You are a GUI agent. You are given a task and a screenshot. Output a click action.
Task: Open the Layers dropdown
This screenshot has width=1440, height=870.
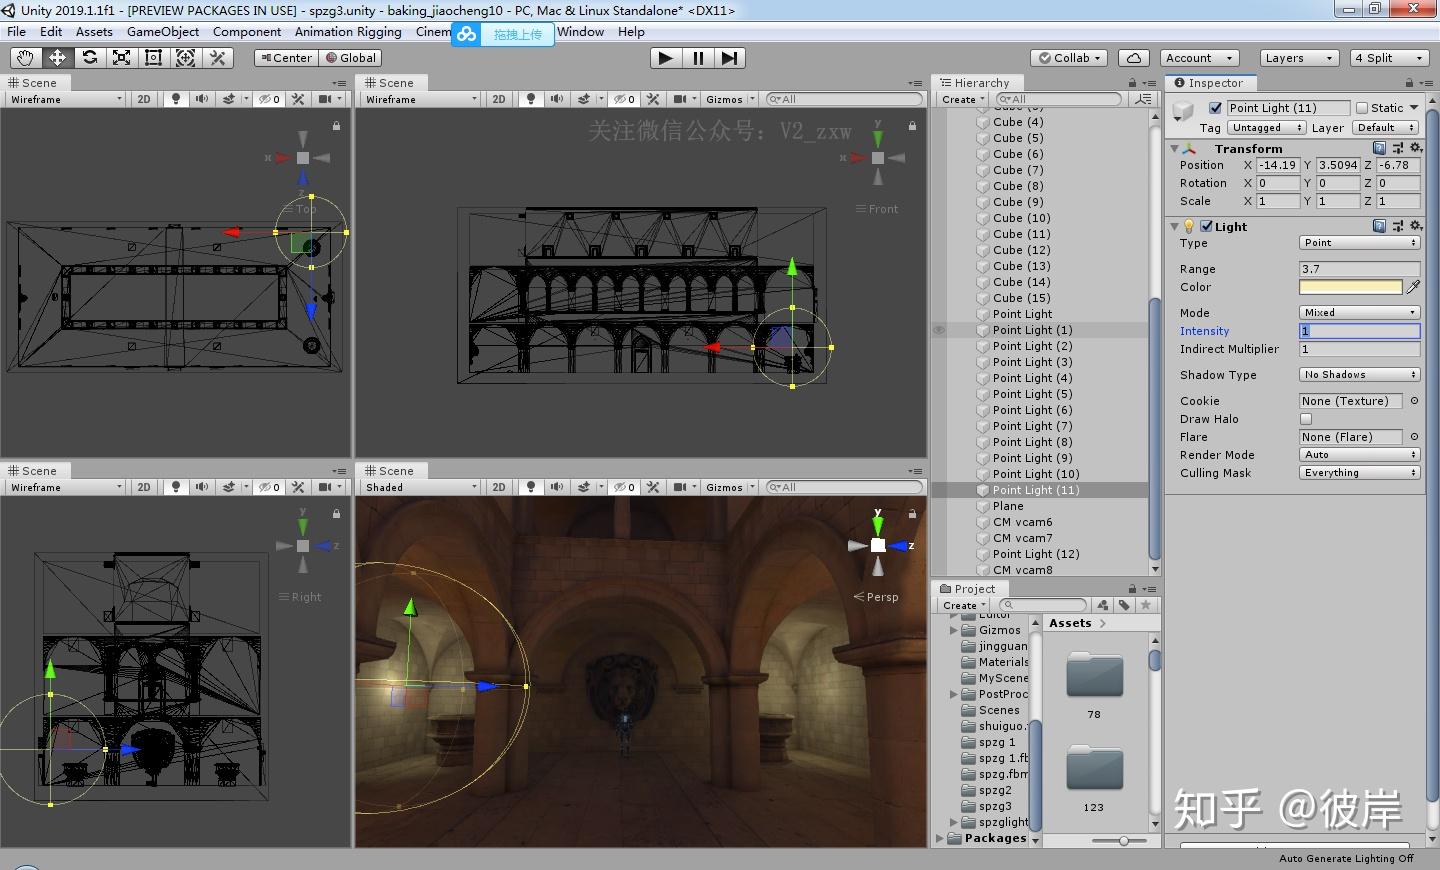tap(1298, 58)
